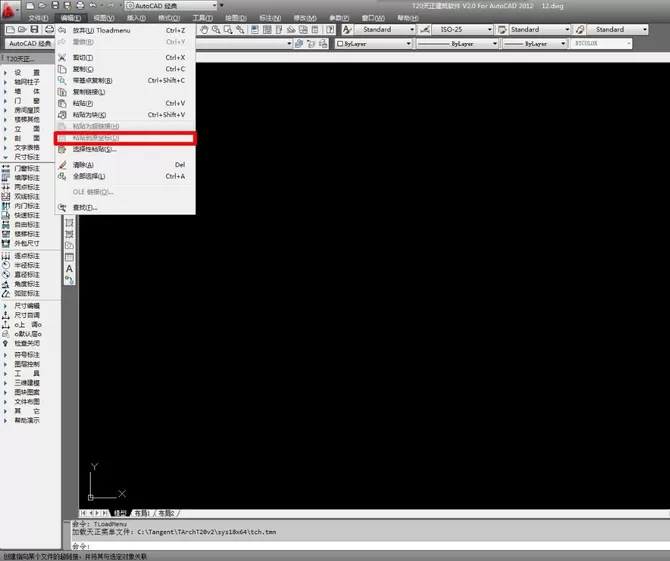Click the T20天正 panel title bar
This screenshot has width=670, height=561.
pos(27,59)
